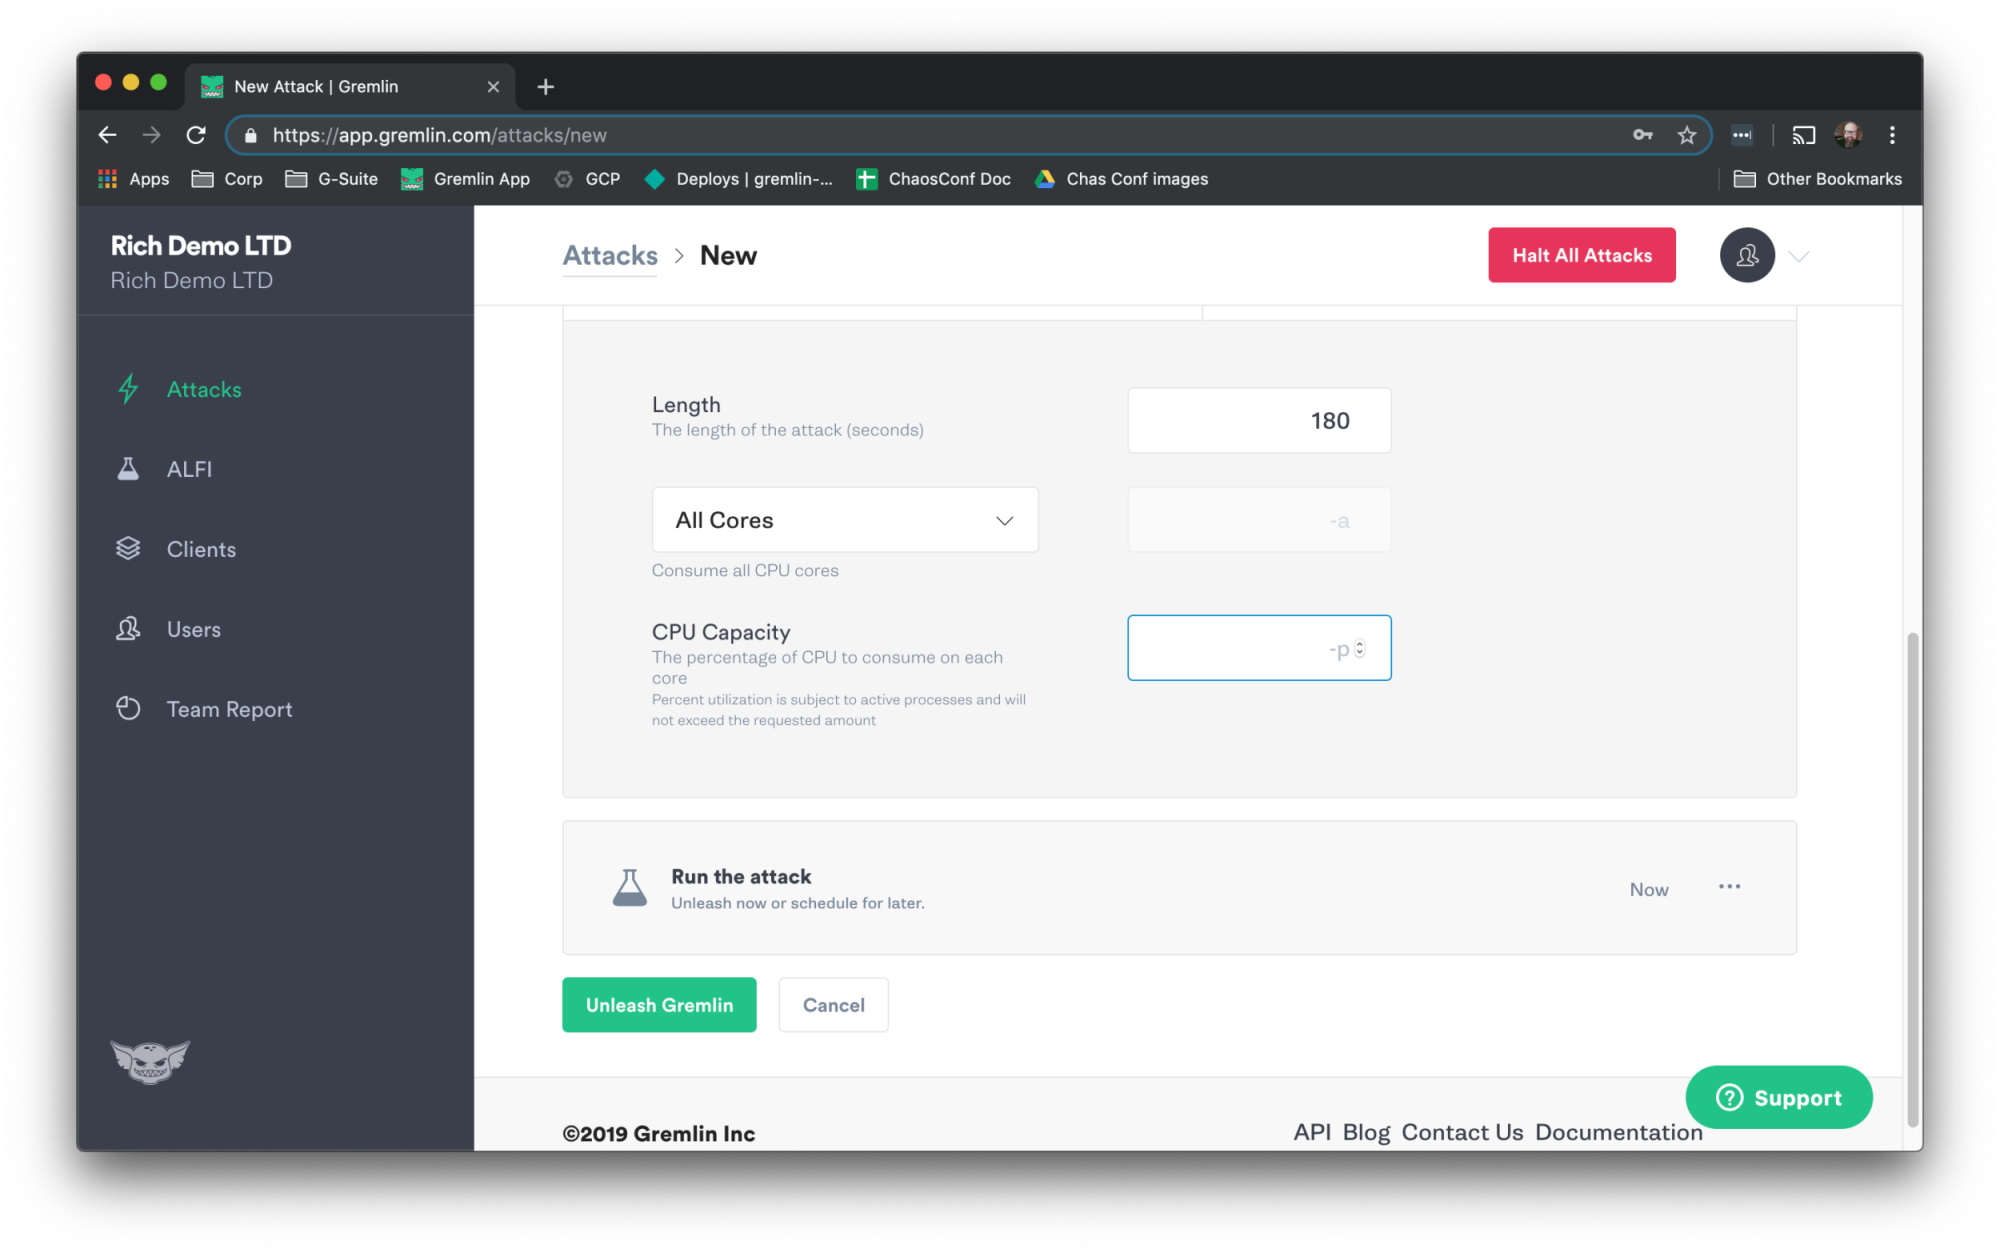The height and width of the screenshot is (1253, 2000).
Task: Open the Attacks lightning bolt icon
Action: point(128,389)
